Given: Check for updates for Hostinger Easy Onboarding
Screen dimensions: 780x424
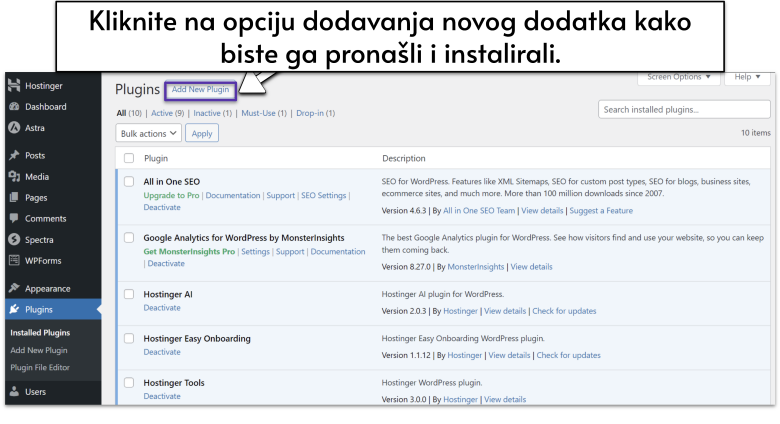Looking at the screenshot, I should pos(569,355).
